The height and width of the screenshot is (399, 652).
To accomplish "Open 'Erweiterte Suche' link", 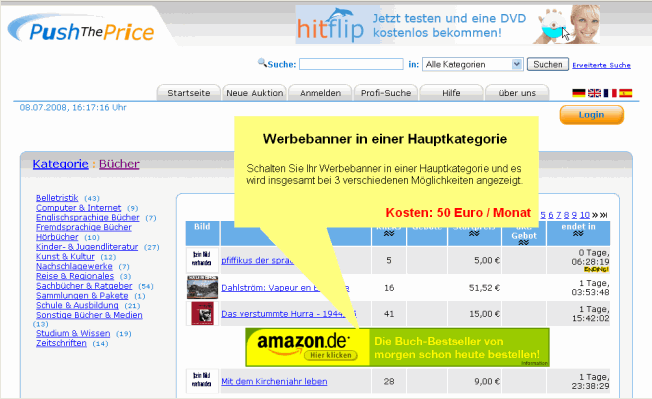I will click(x=601, y=65).
